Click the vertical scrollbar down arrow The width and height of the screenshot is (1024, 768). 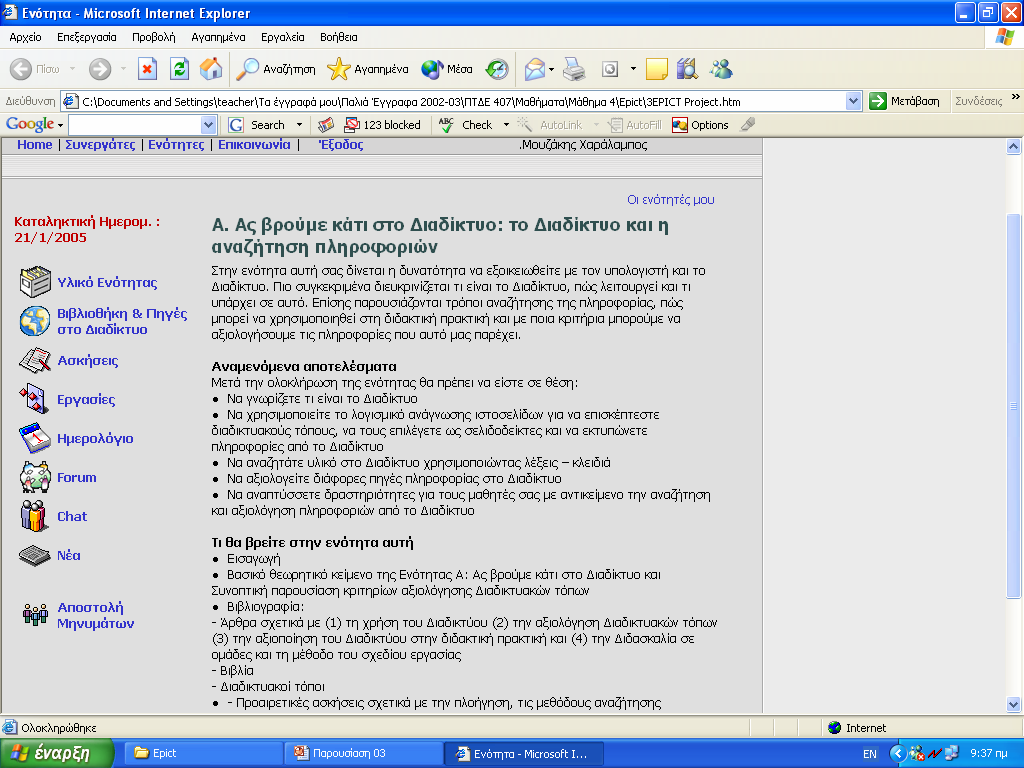click(1014, 704)
